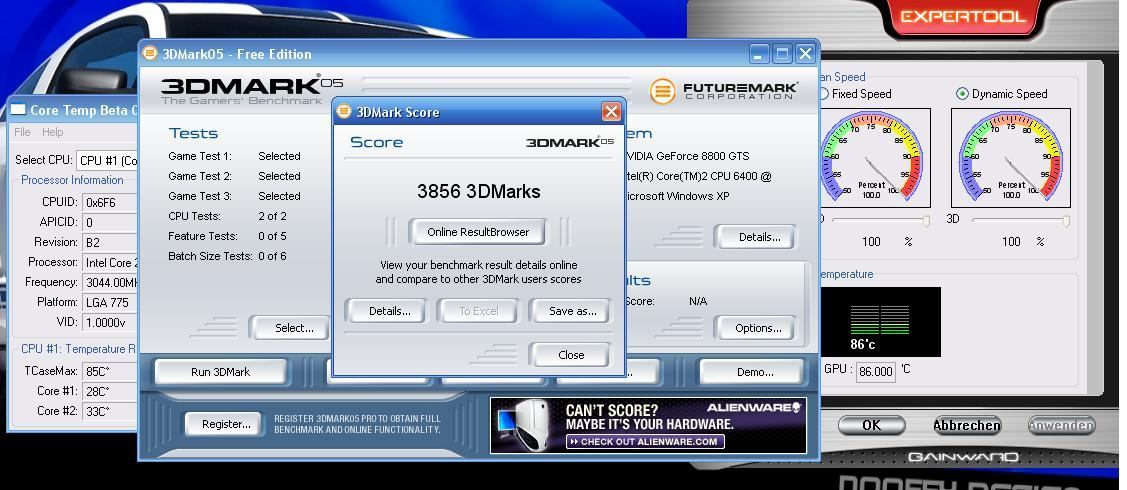The width and height of the screenshot is (1127, 490).
Task: Click the Game Test 1 Selected row
Action: coord(234,156)
